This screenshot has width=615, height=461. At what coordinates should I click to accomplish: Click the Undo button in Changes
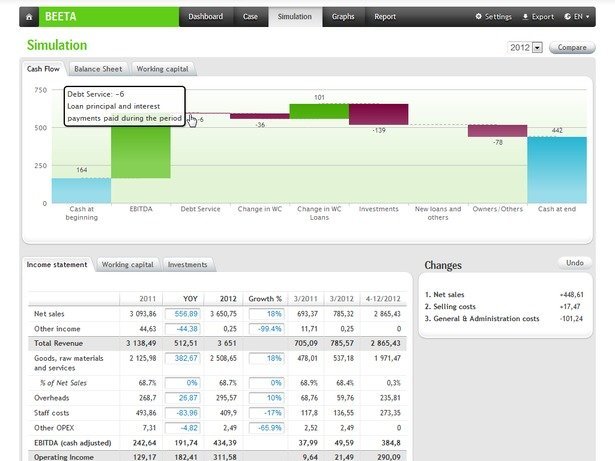pos(574,263)
